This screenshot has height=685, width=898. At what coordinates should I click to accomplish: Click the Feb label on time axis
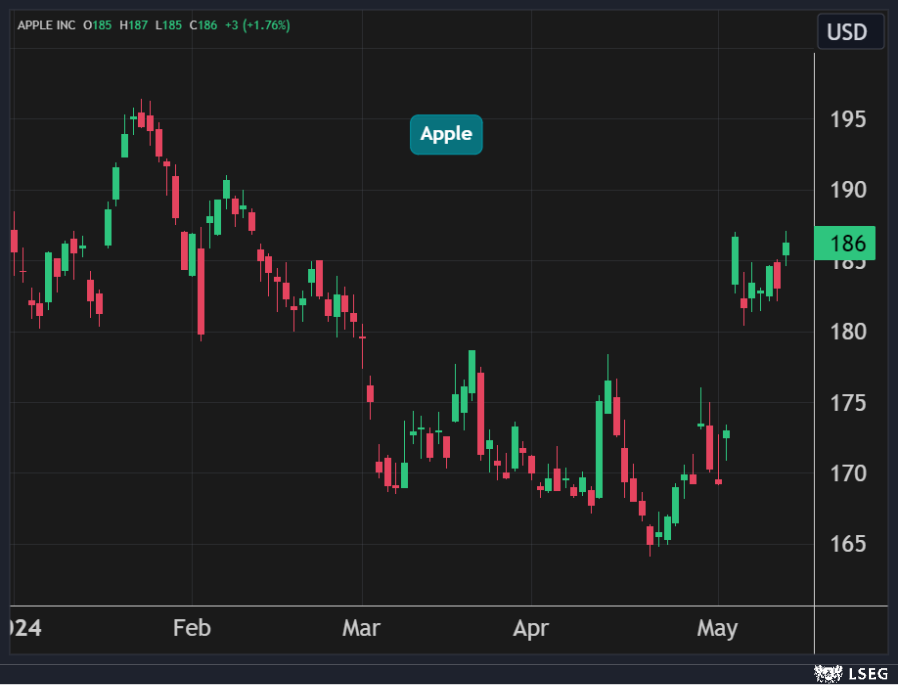192,629
